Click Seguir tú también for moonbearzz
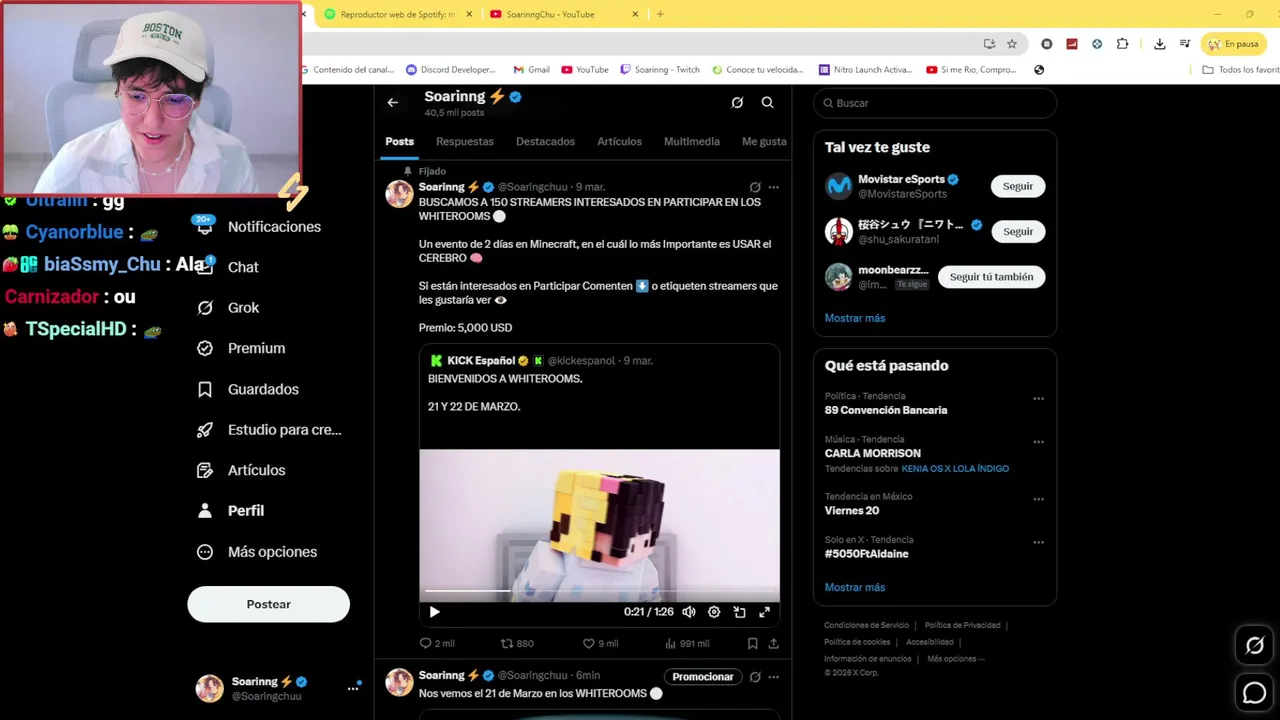The height and width of the screenshot is (720, 1280). tap(992, 277)
